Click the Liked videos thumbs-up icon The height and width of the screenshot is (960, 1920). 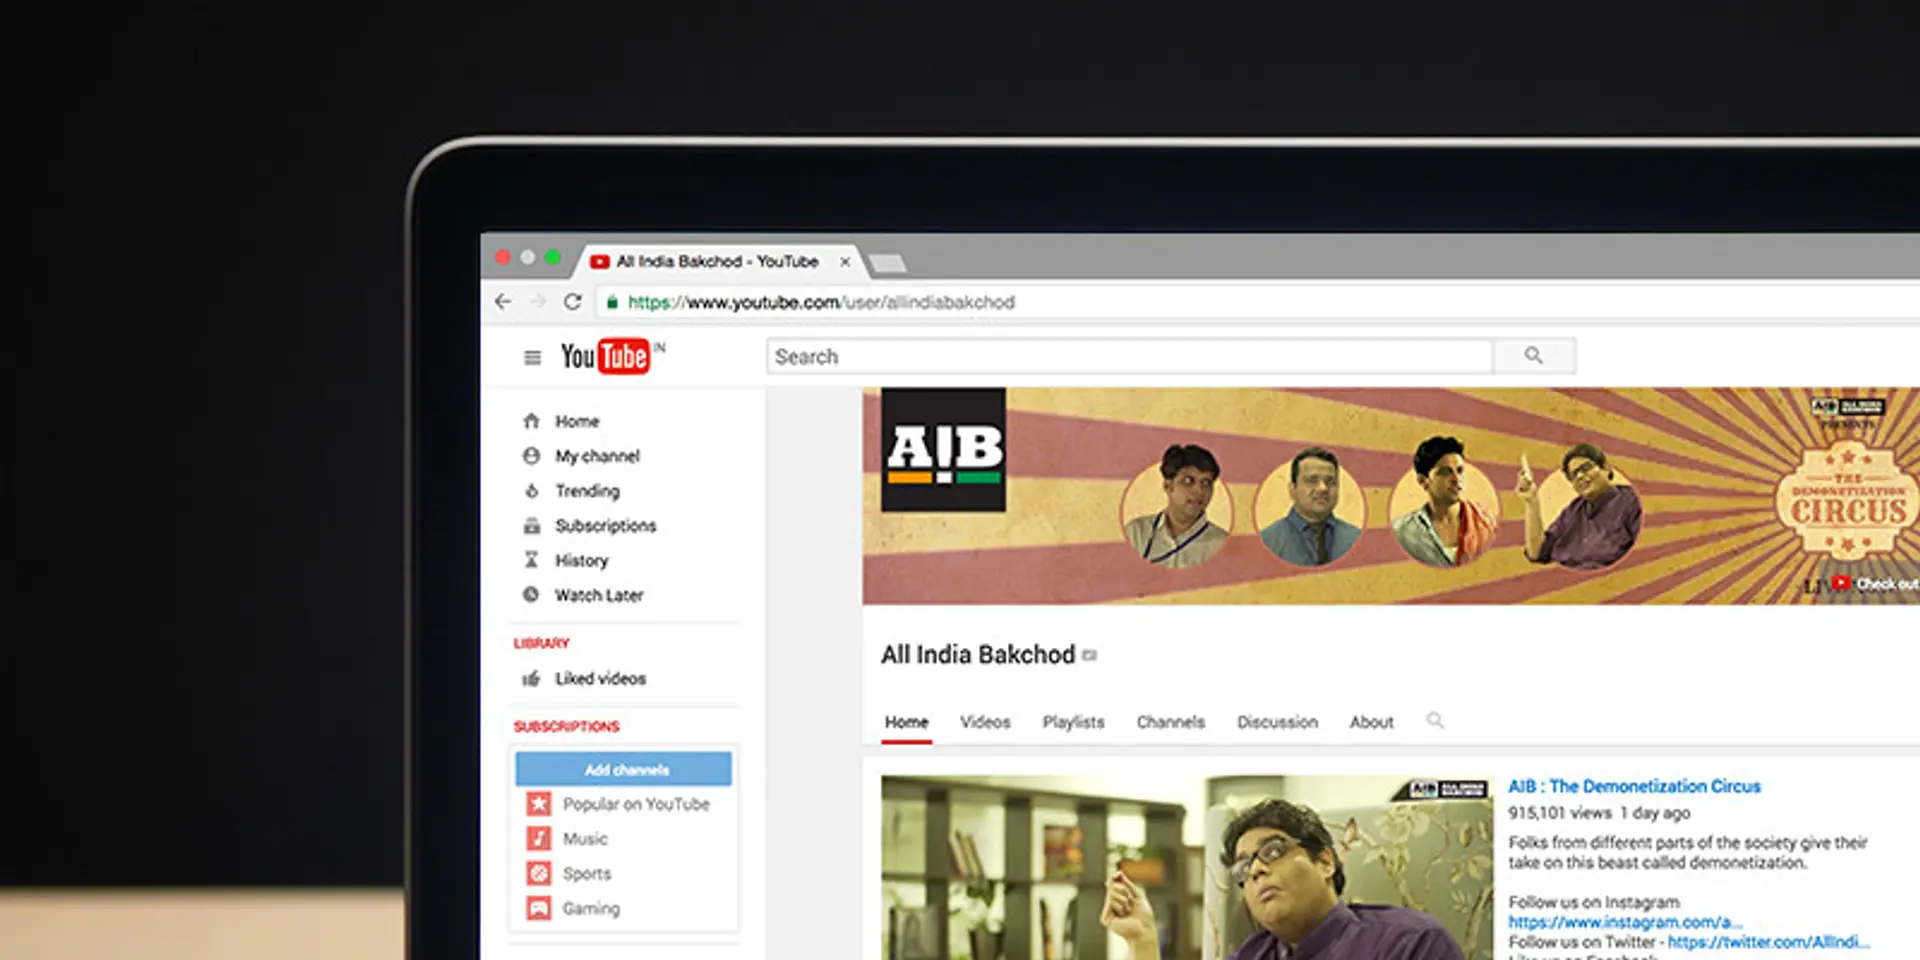click(x=531, y=679)
